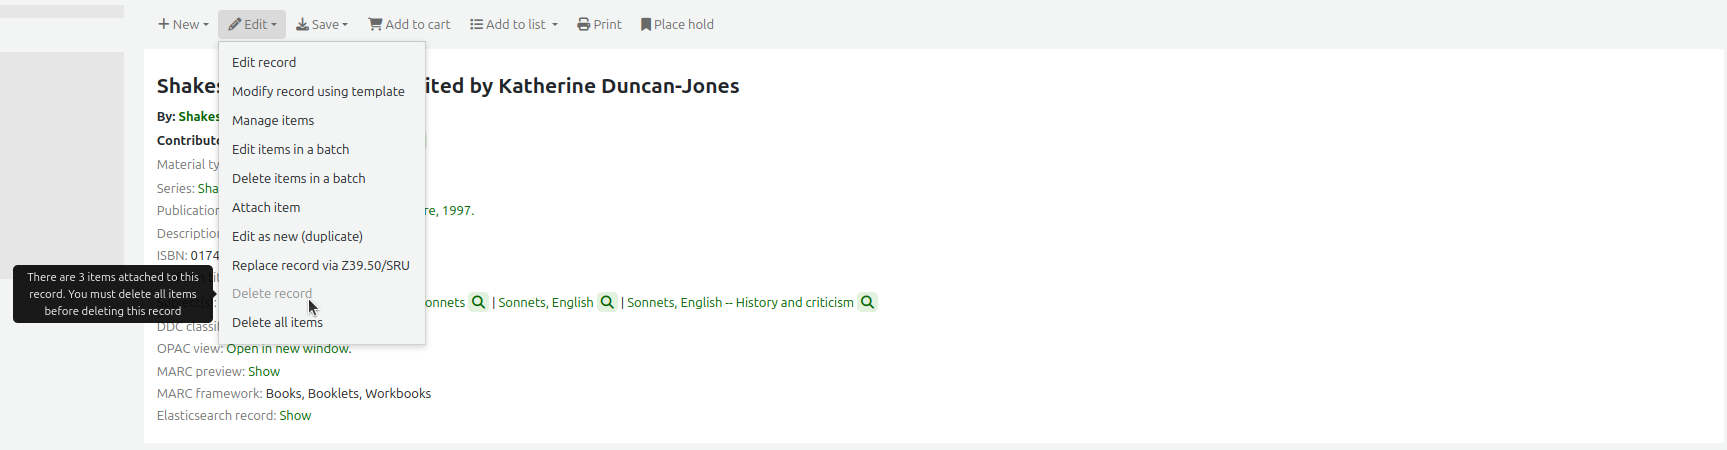Click the Place hold bookmark icon
The width and height of the screenshot is (1727, 450).
click(x=646, y=24)
